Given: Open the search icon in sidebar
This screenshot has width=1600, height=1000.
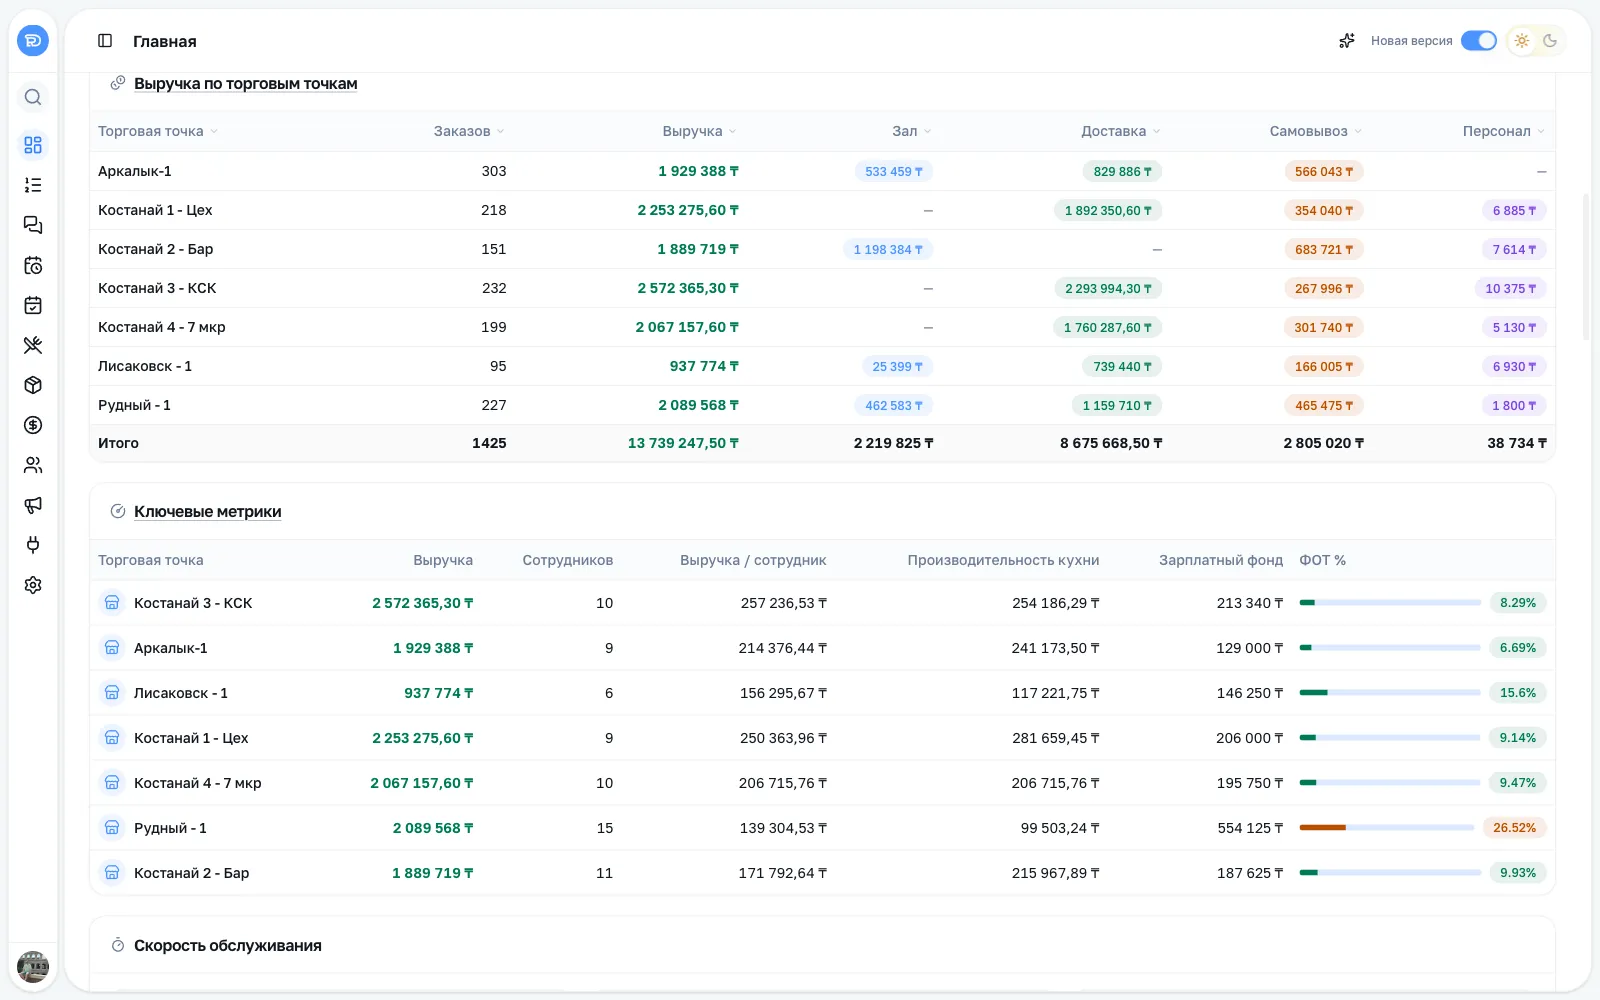Looking at the screenshot, I should [33, 97].
